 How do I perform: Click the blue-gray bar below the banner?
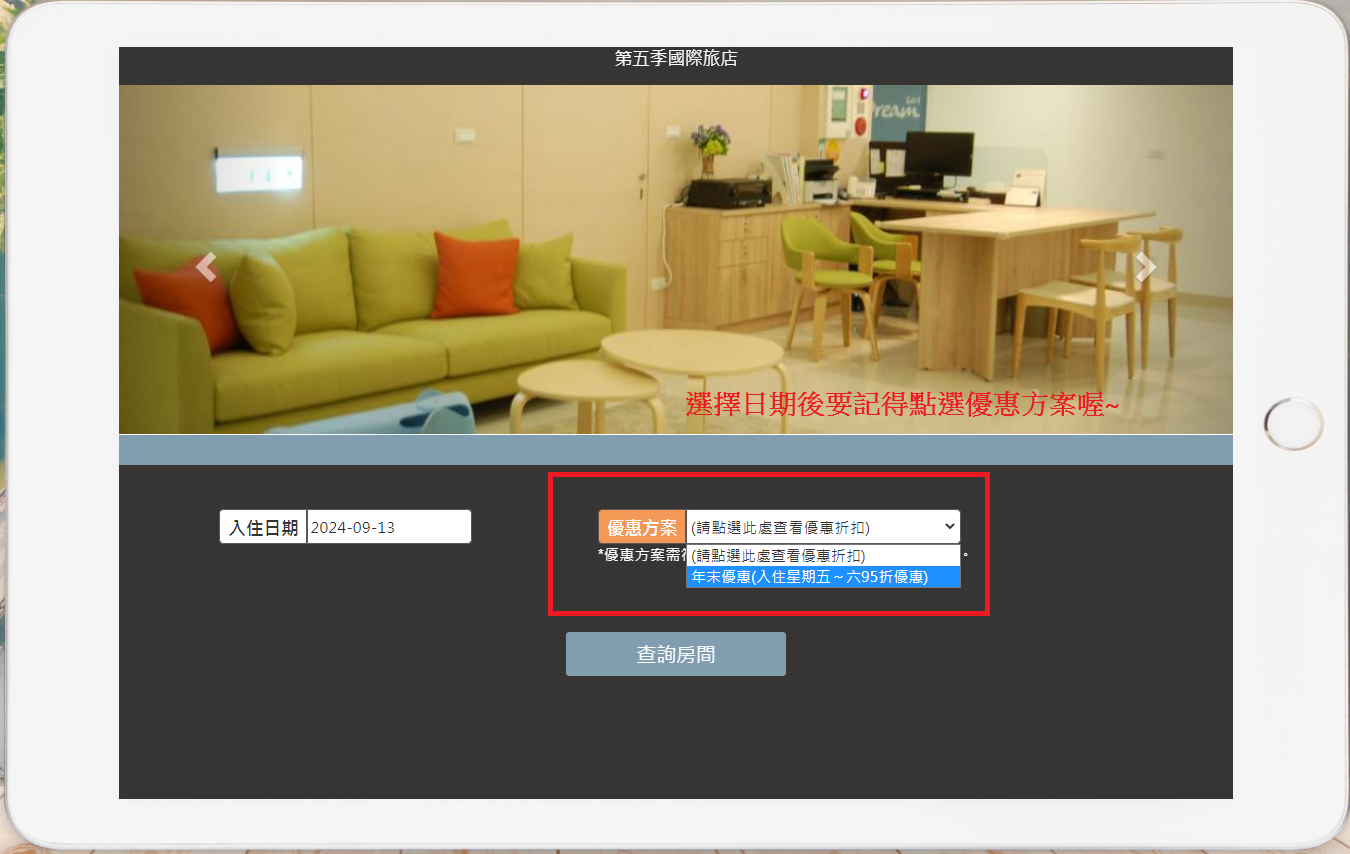[x=675, y=450]
